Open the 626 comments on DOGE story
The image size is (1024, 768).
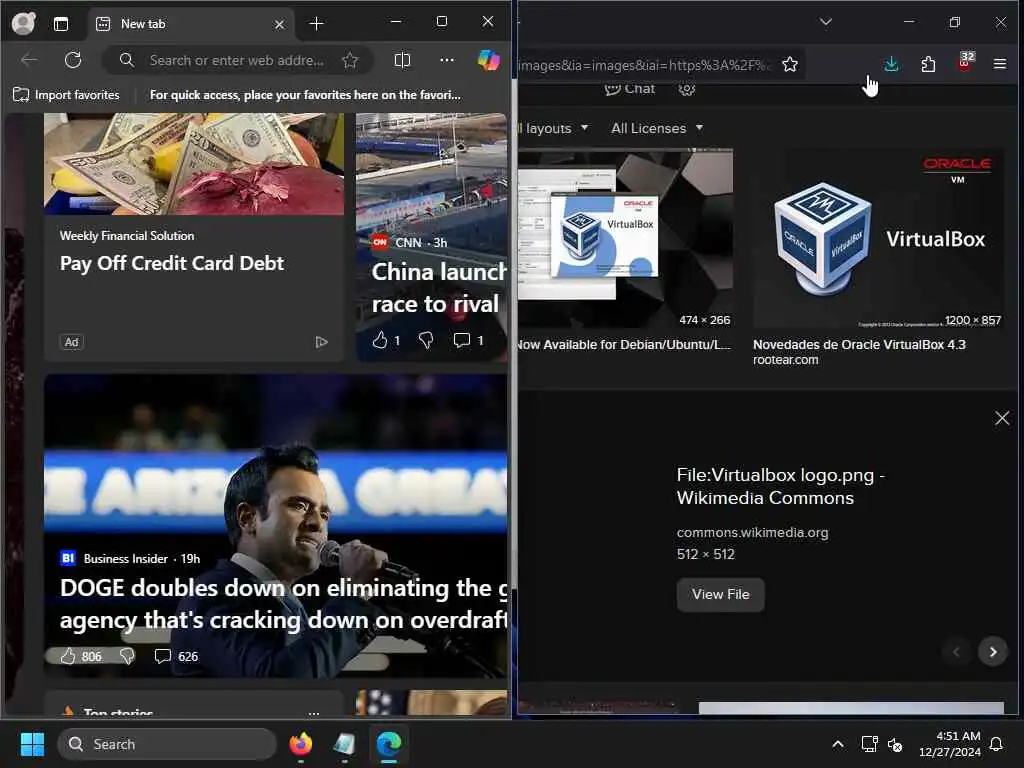pyautogui.click(x=176, y=656)
